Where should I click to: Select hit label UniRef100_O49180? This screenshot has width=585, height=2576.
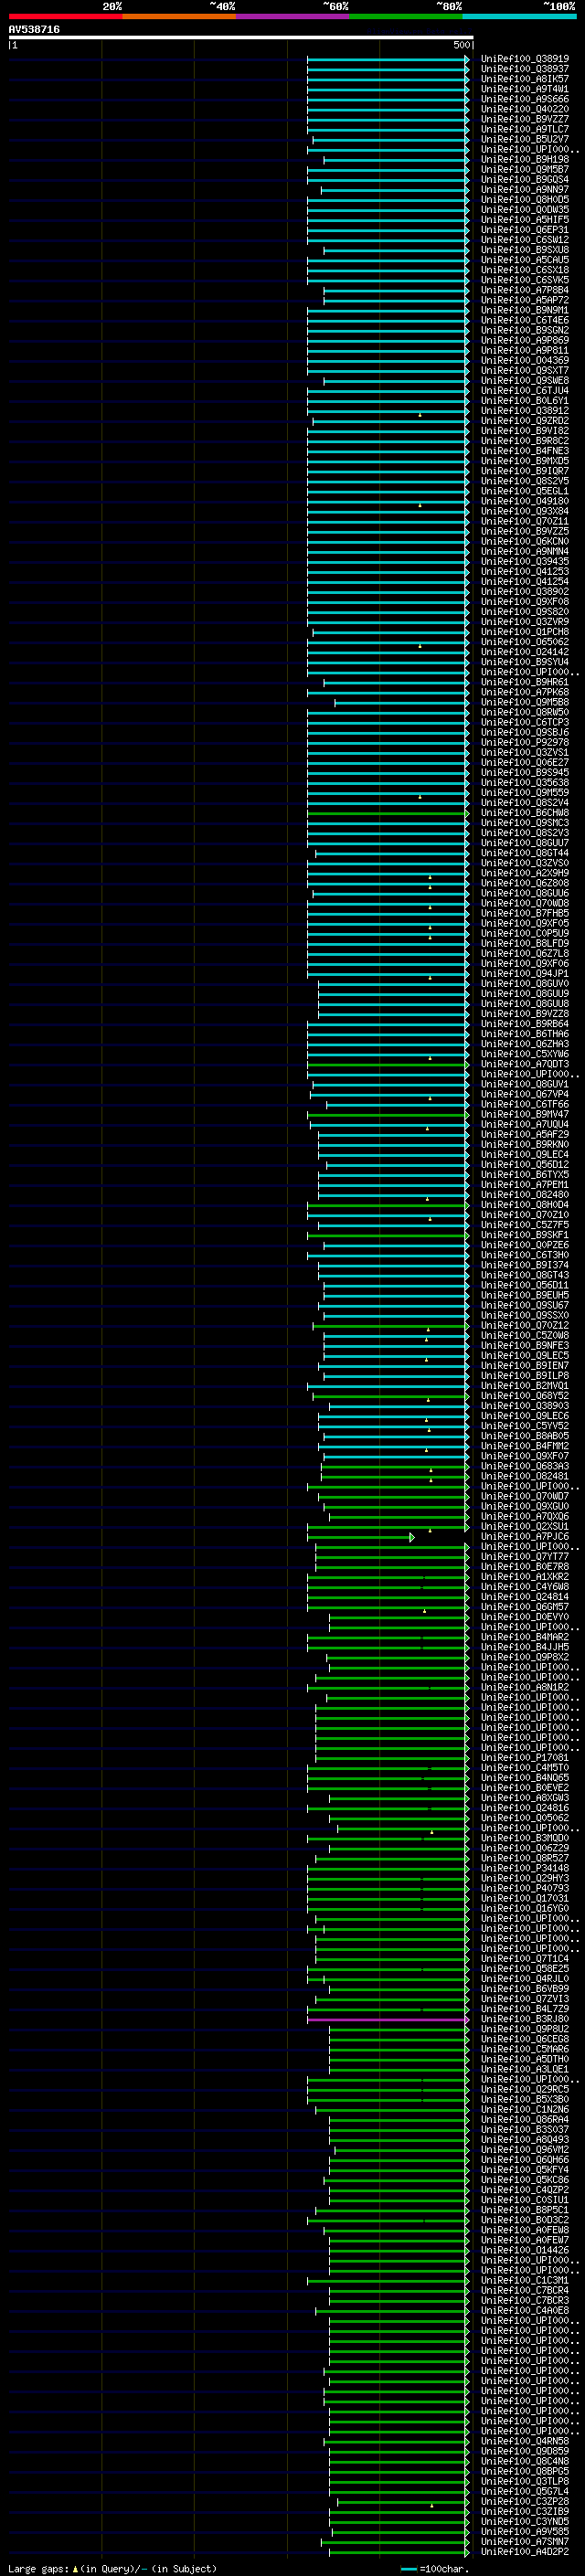point(524,501)
